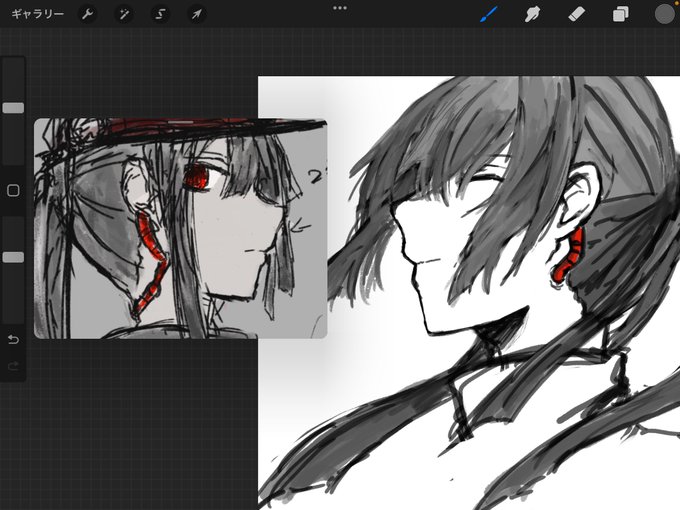Open the Adjustments magic wand menu
The width and height of the screenshot is (680, 510).
point(124,14)
